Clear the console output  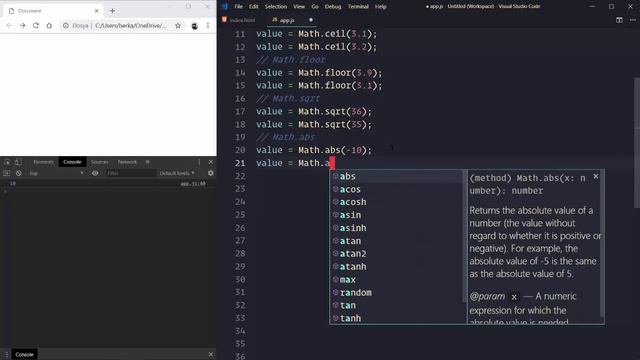pyautogui.click(x=19, y=173)
